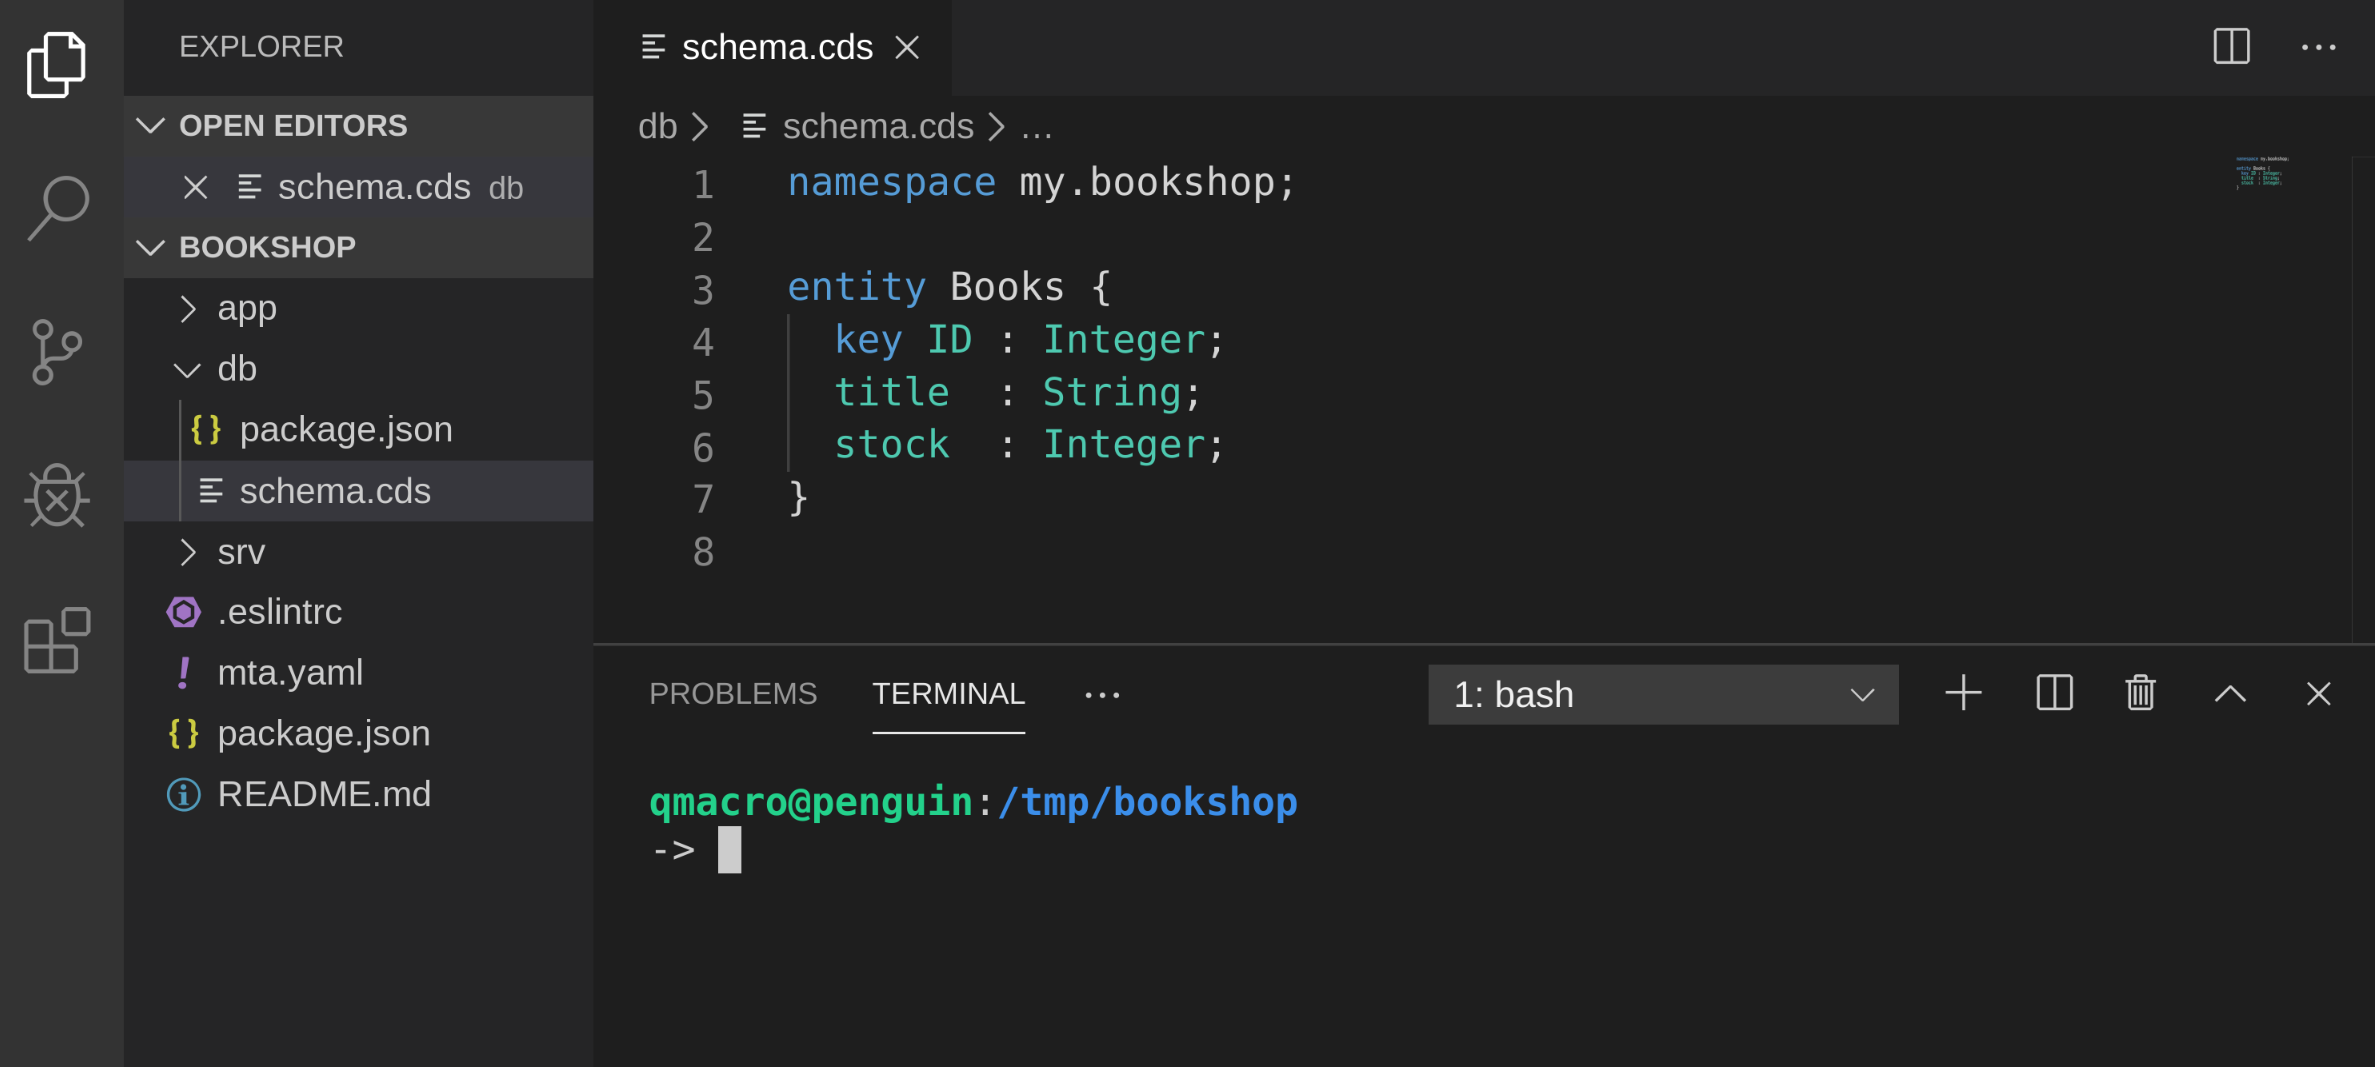Click the db breadcrumb segment
Screen dimensions: 2375x1067
[x=657, y=127]
